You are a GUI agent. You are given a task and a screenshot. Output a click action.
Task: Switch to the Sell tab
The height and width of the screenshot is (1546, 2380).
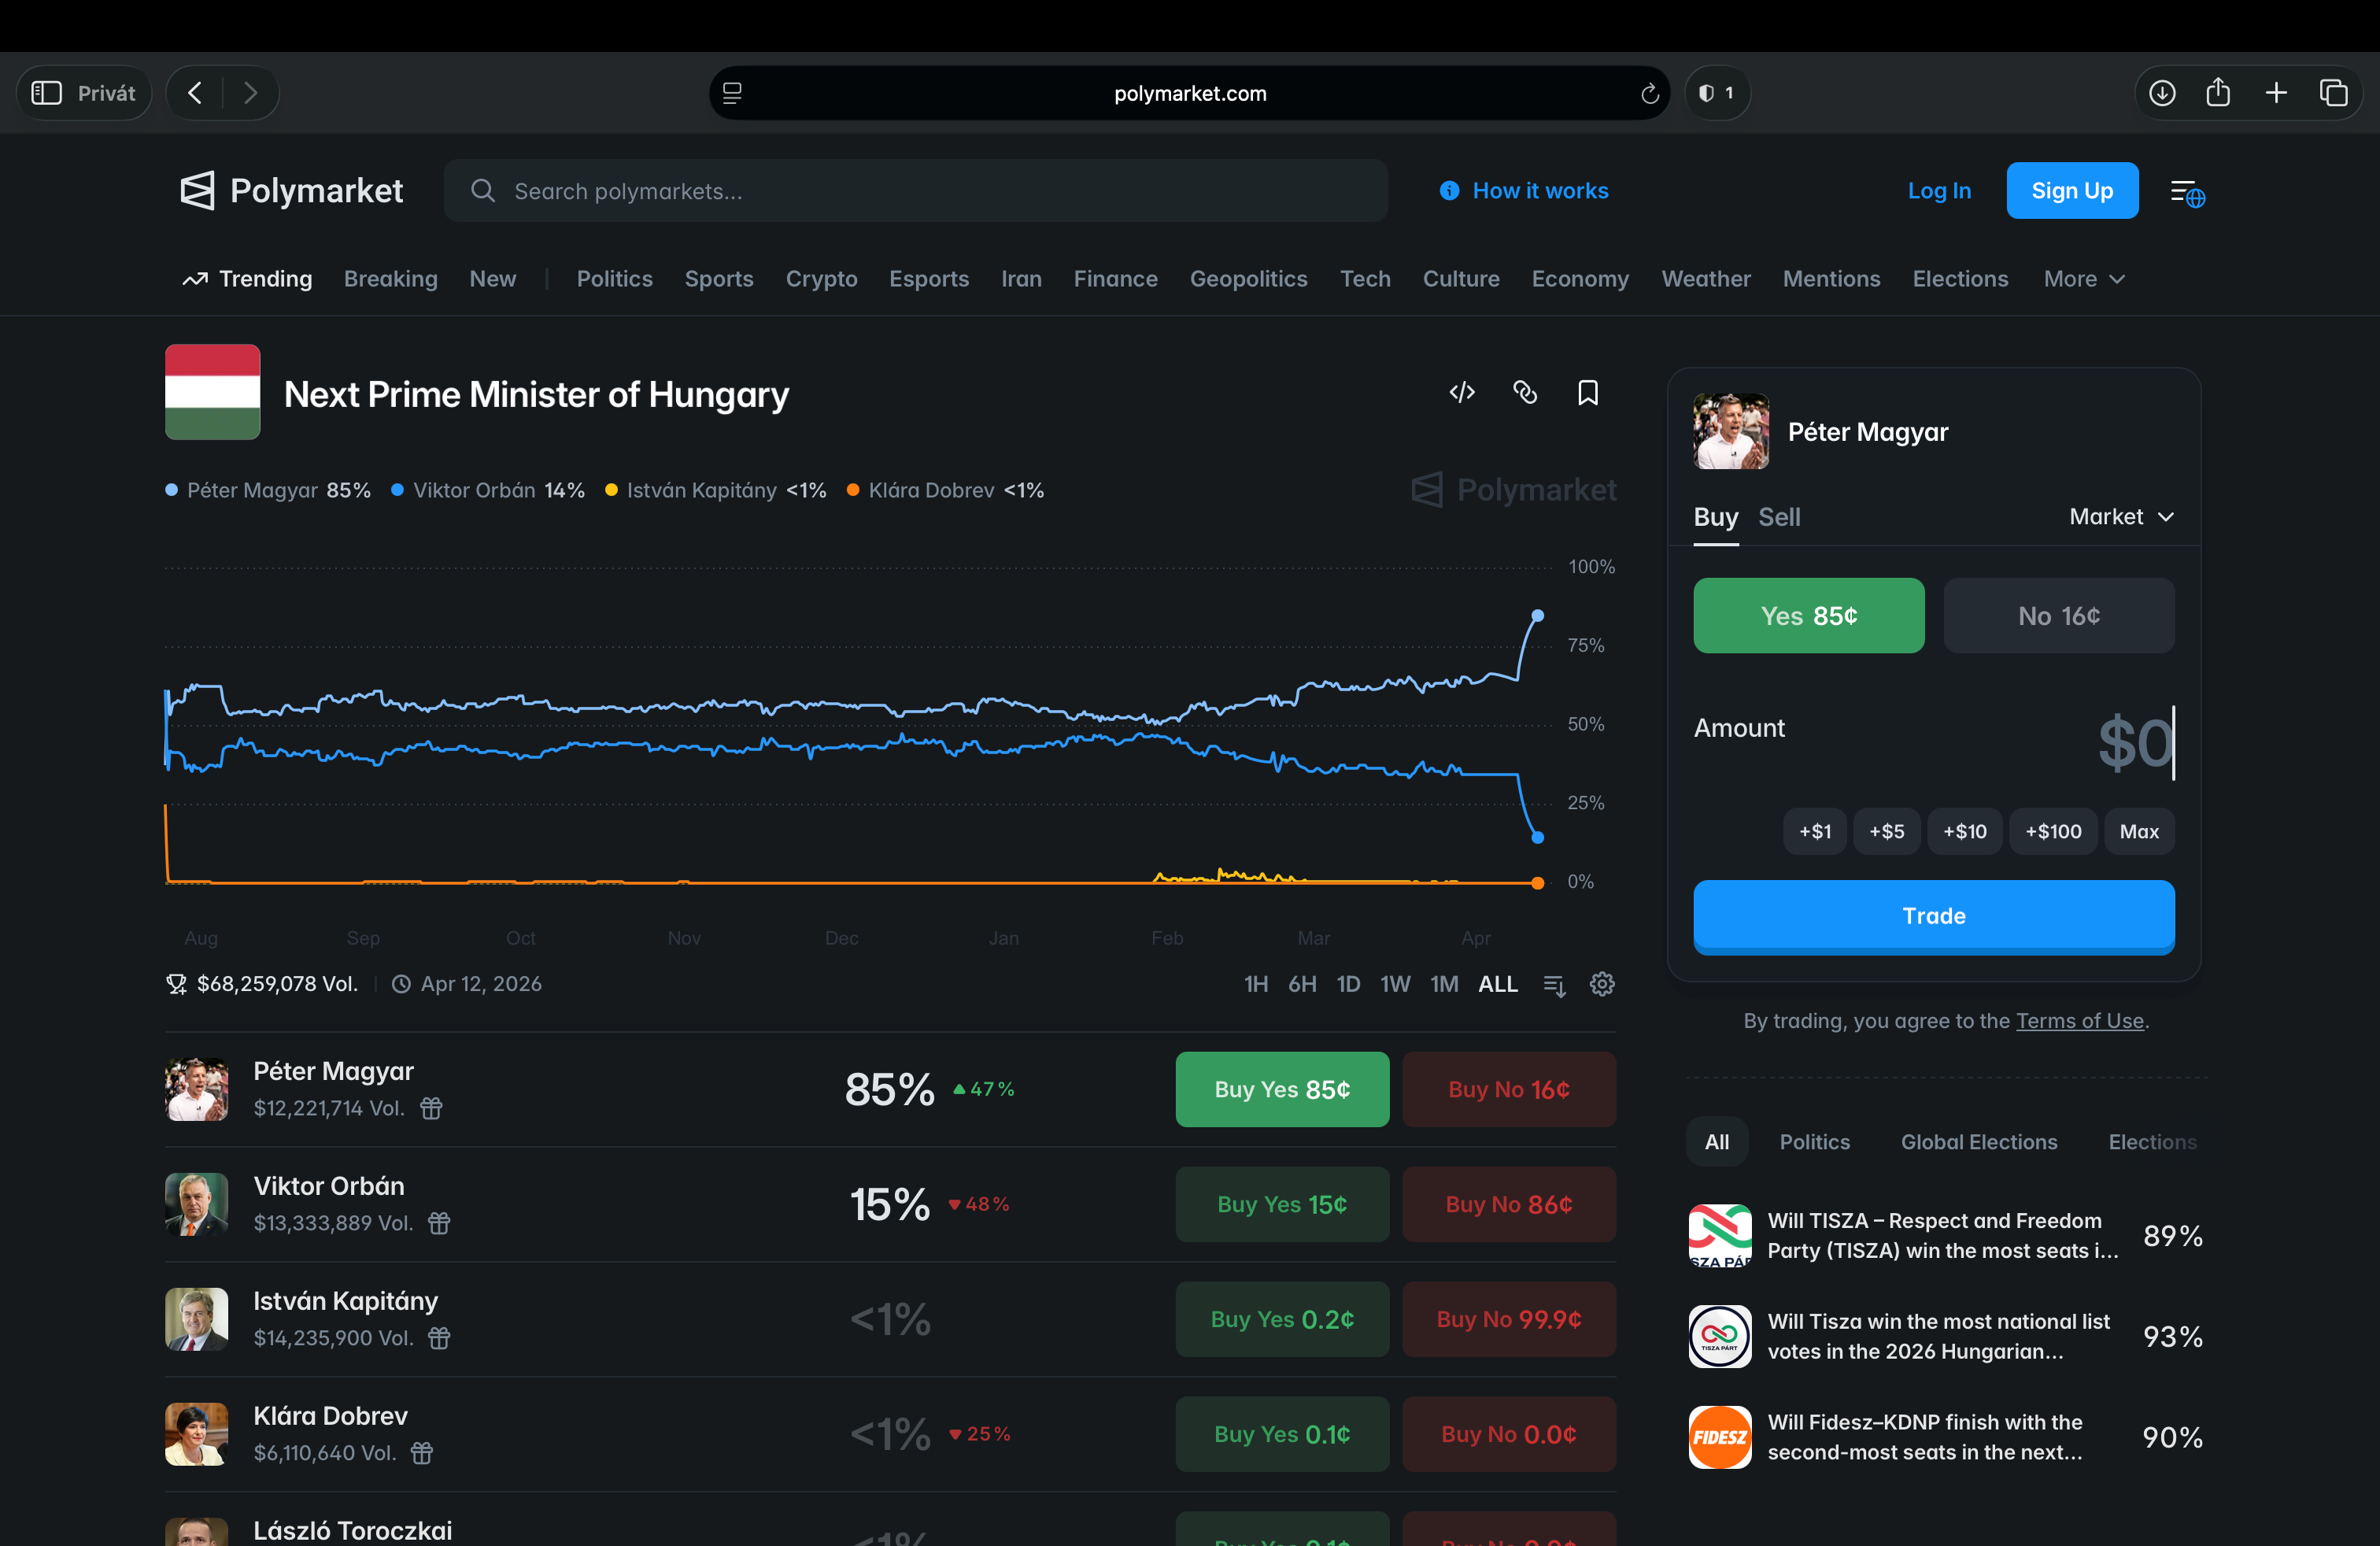click(x=1779, y=517)
